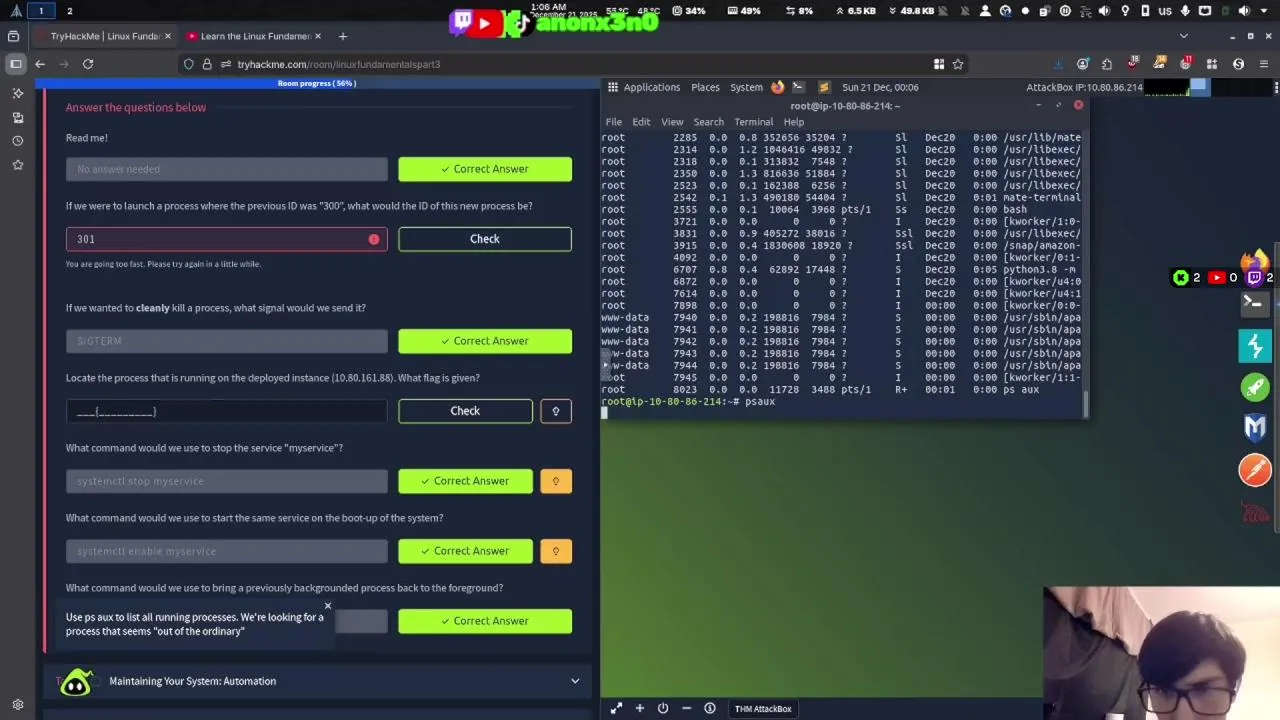
Task: Launch Firefox from the AttackBox panel
Action: pos(777,87)
